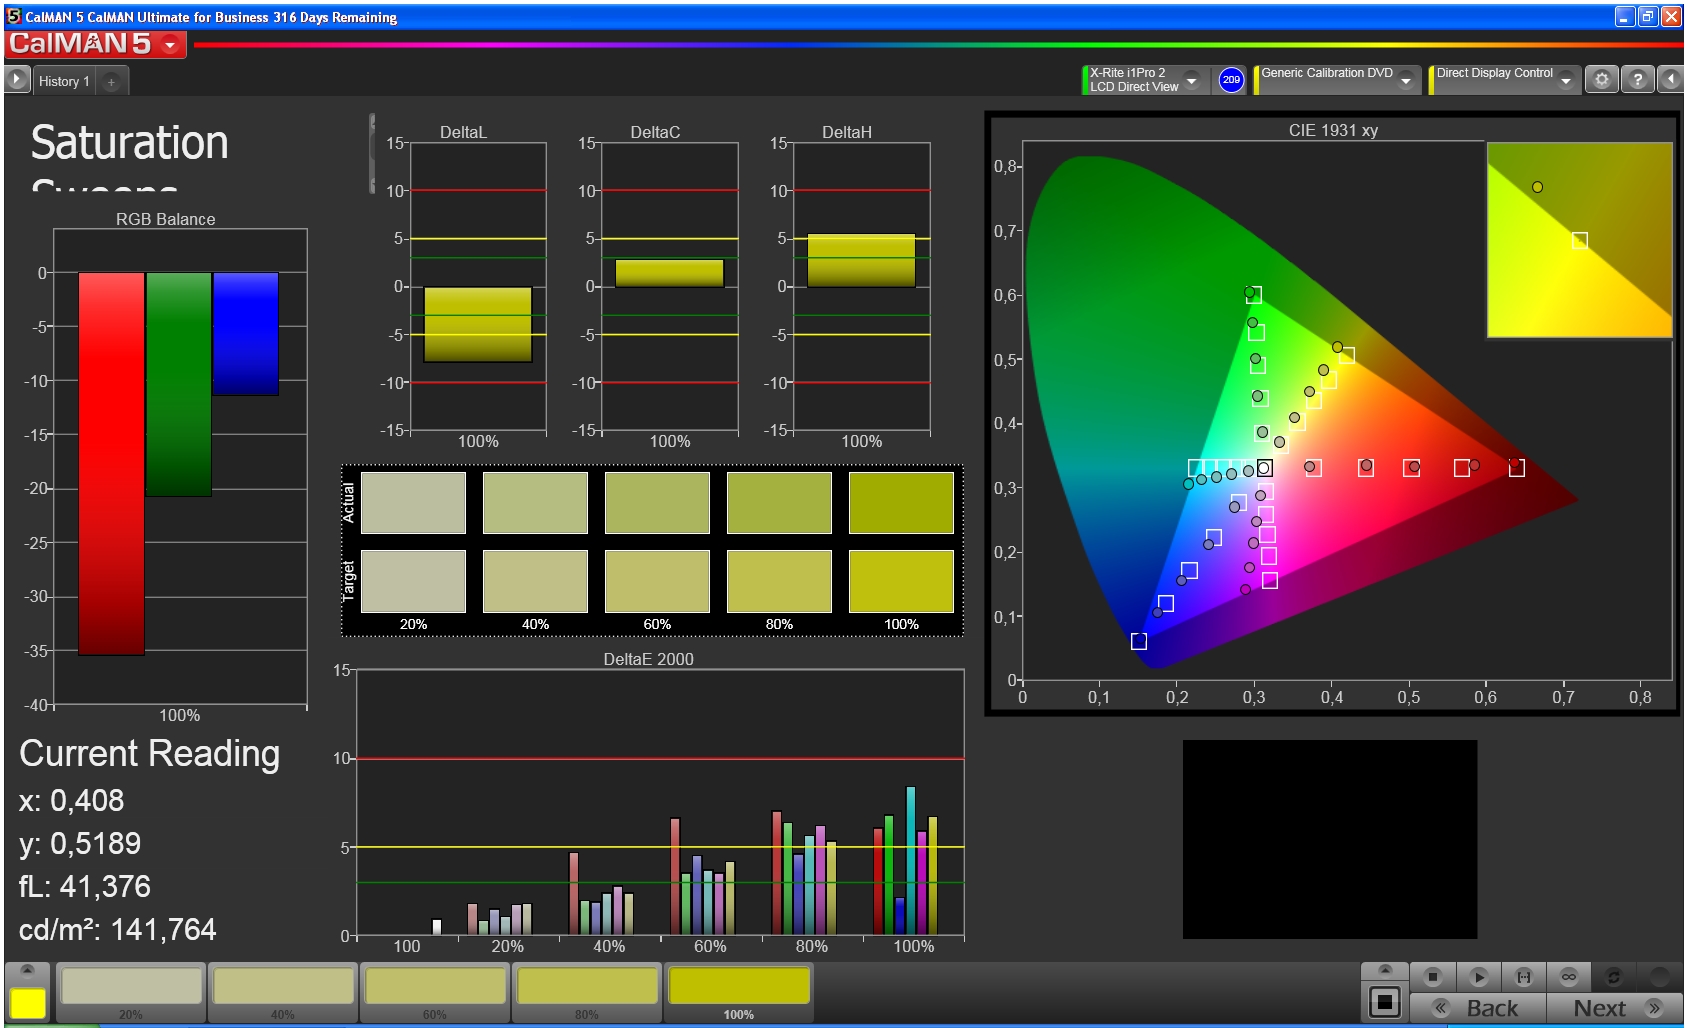1688x1028 pixels.
Task: Expand the panel above the black square button
Action: click(x=1385, y=970)
